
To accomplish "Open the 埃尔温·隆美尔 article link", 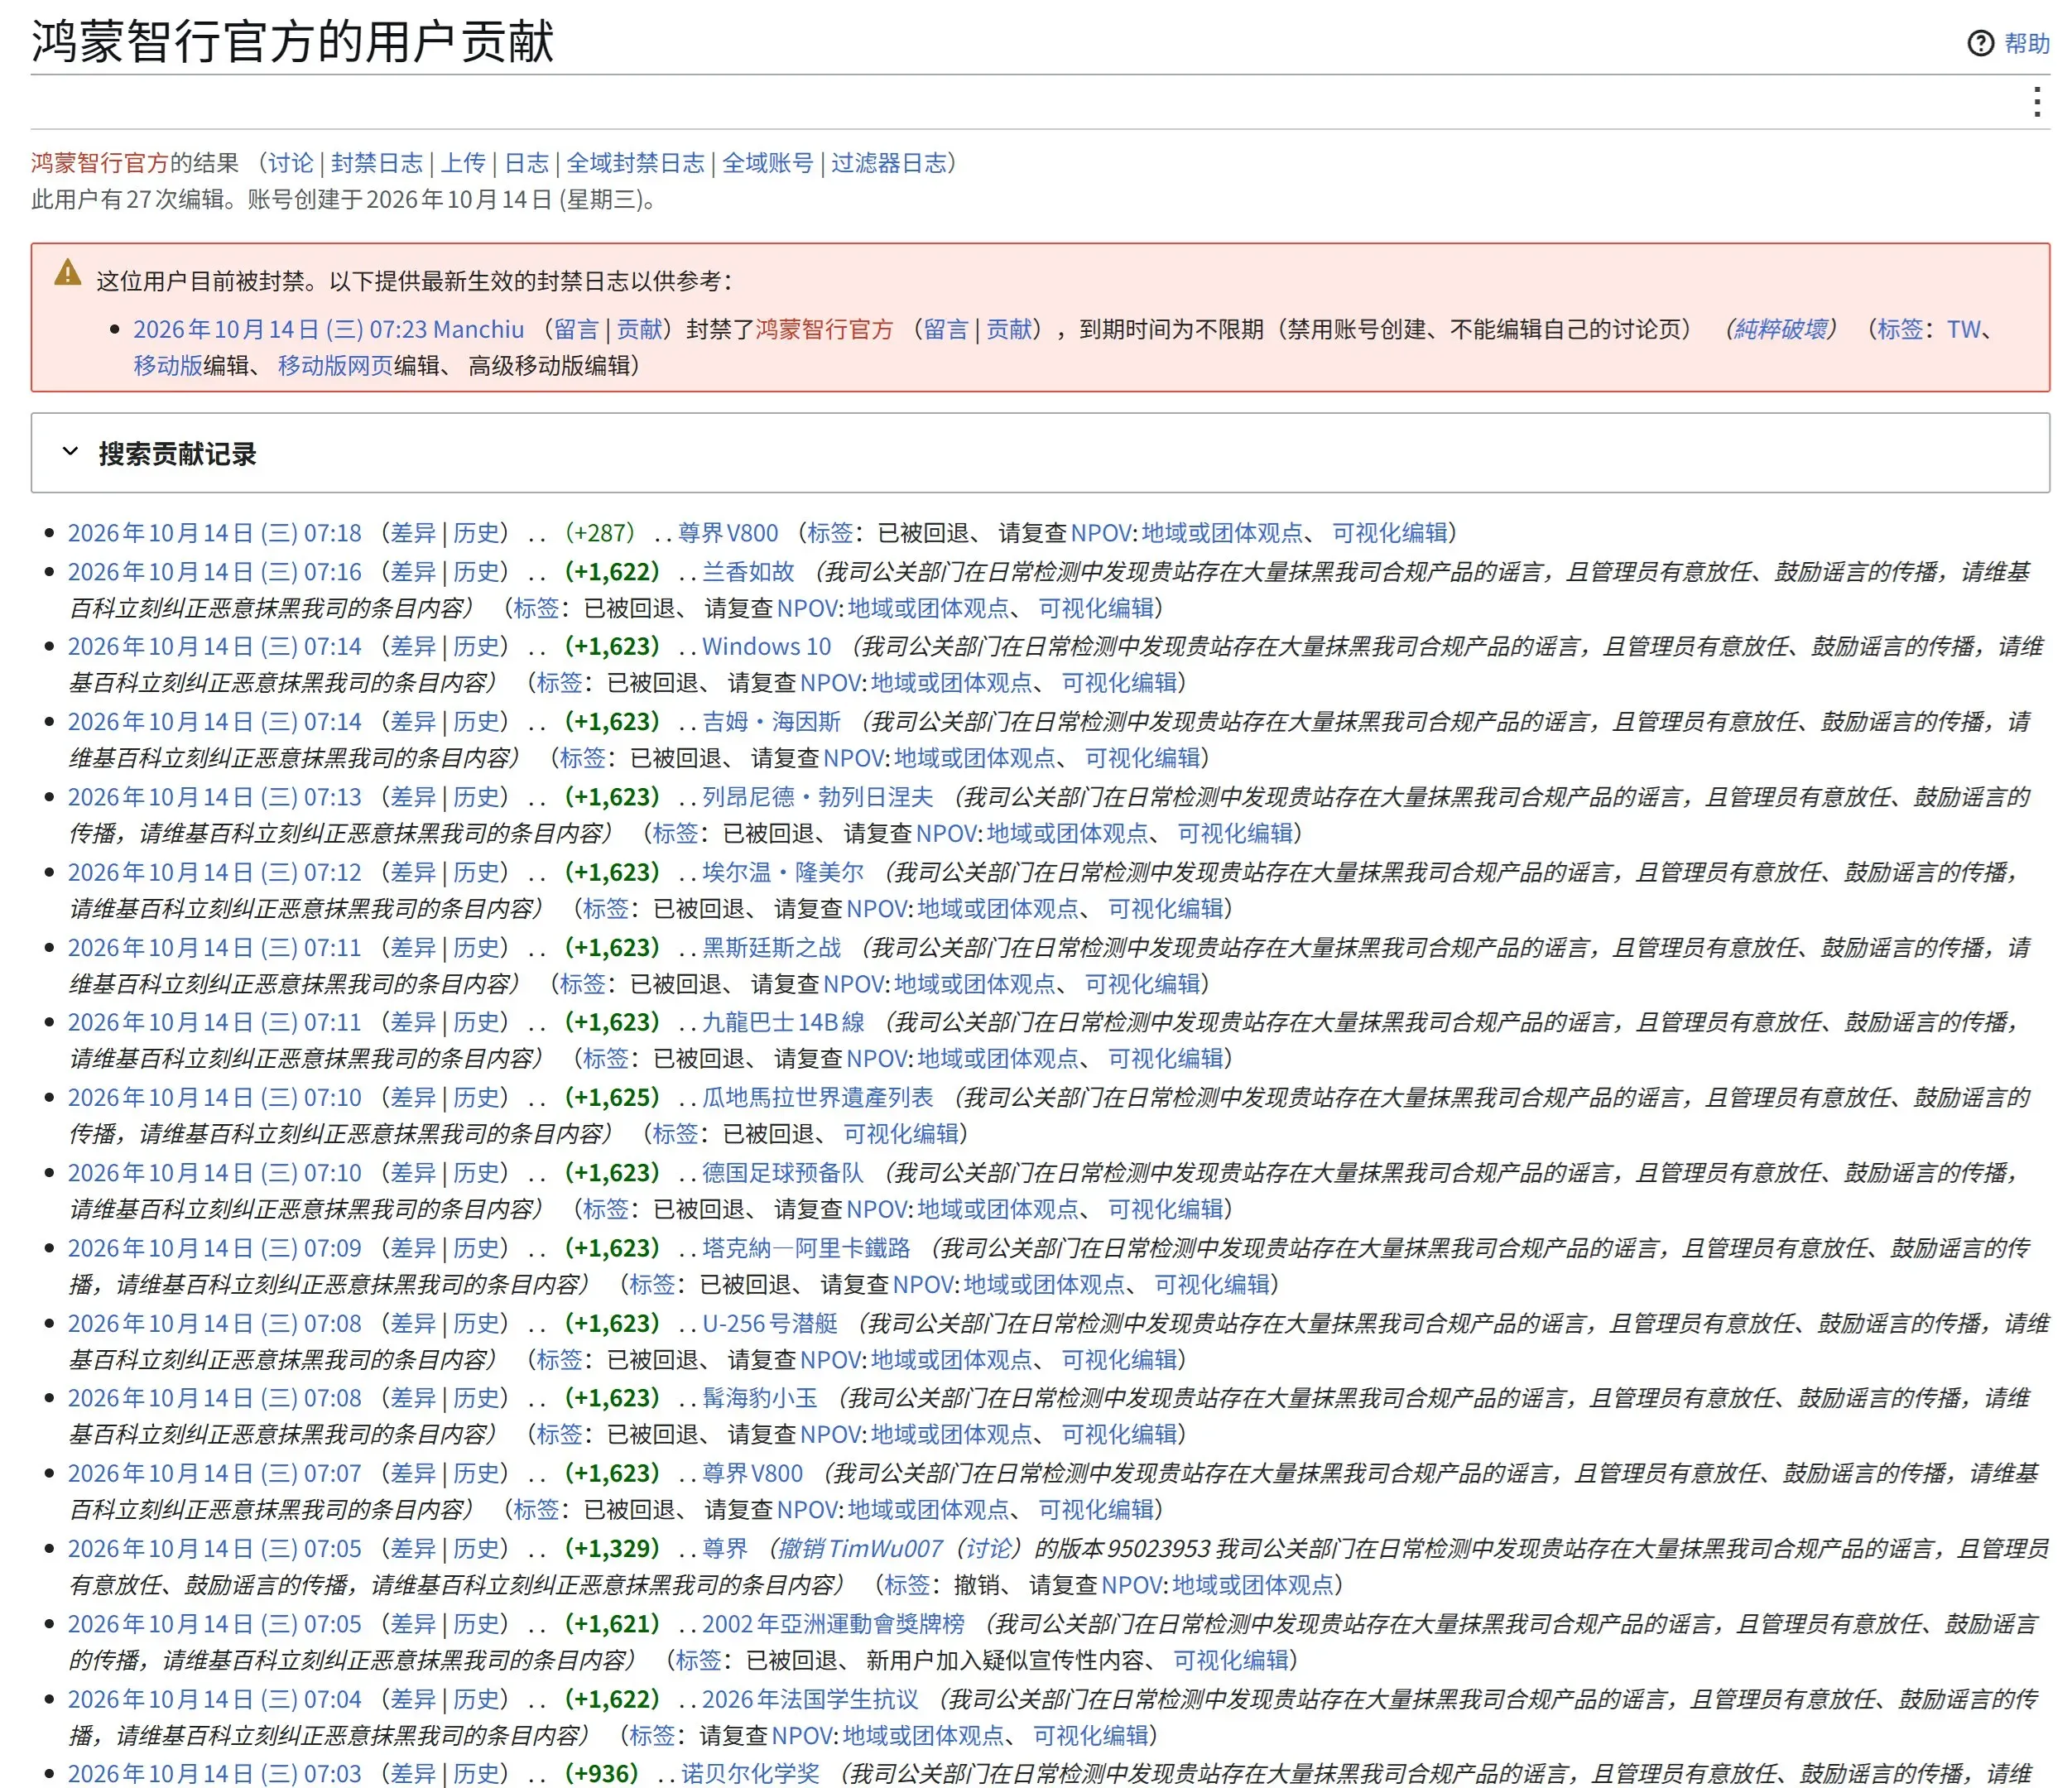I will click(783, 873).
